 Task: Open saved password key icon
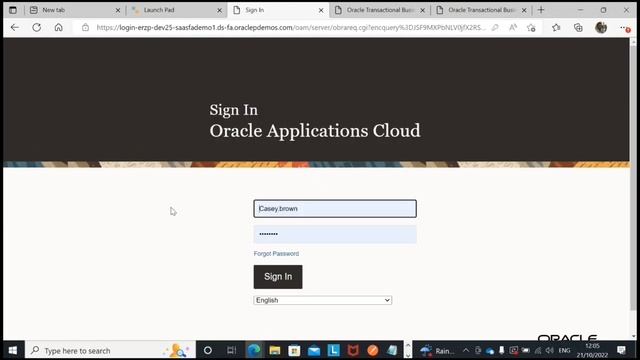[495, 27]
